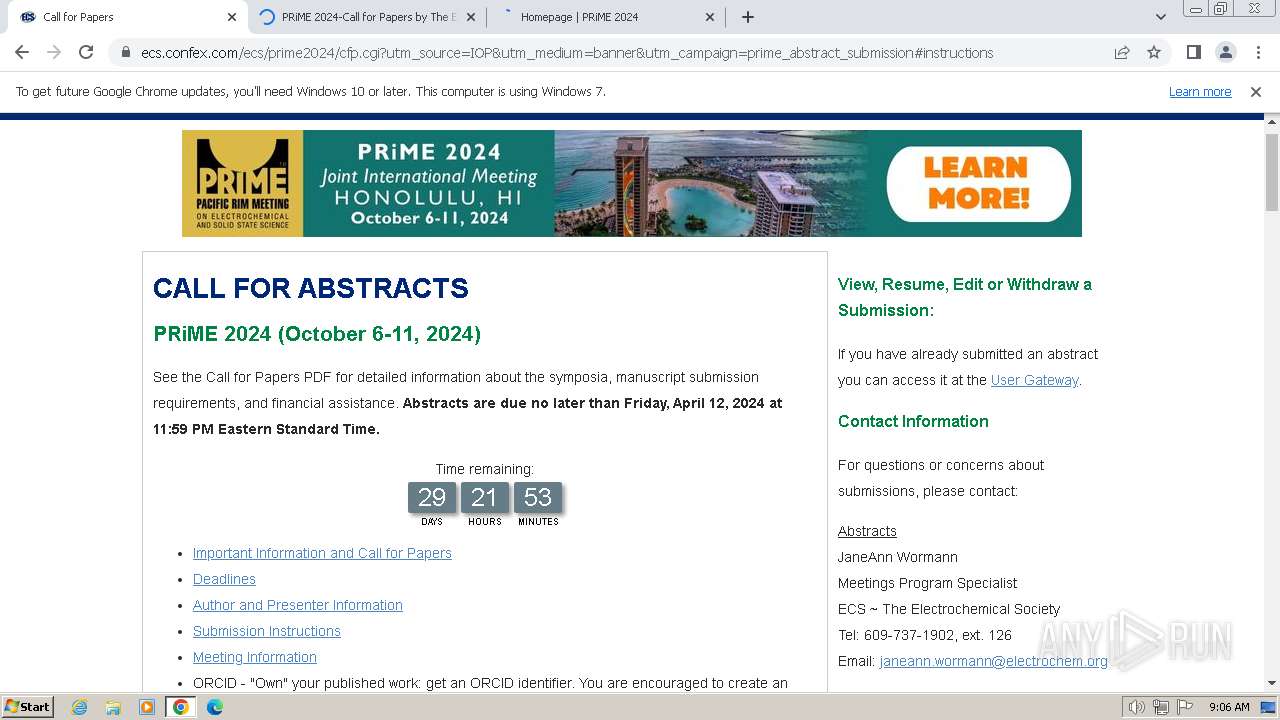
Task: Switch to Homepage | PRiME 2024 tab
Action: pyautogui.click(x=606, y=17)
